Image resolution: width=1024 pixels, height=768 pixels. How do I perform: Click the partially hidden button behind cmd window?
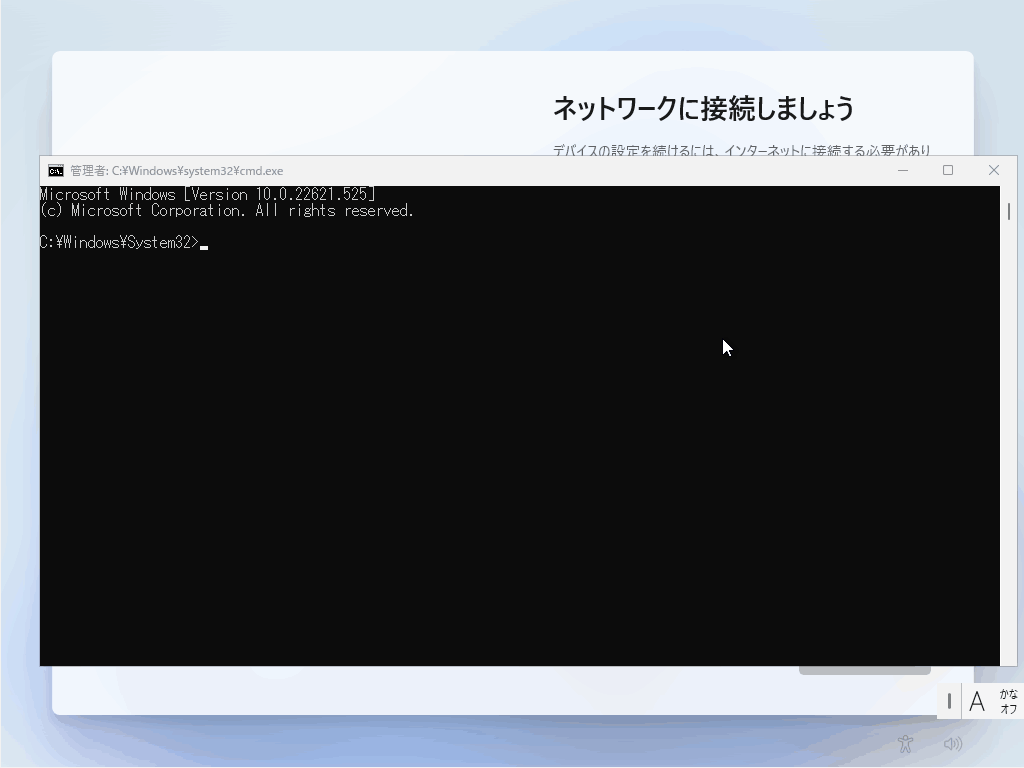tap(865, 671)
